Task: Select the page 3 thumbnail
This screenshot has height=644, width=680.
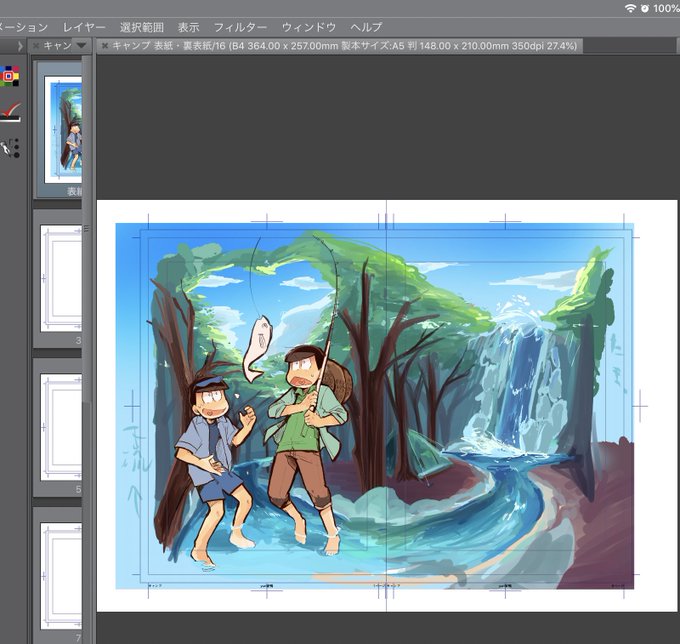Action: point(59,278)
